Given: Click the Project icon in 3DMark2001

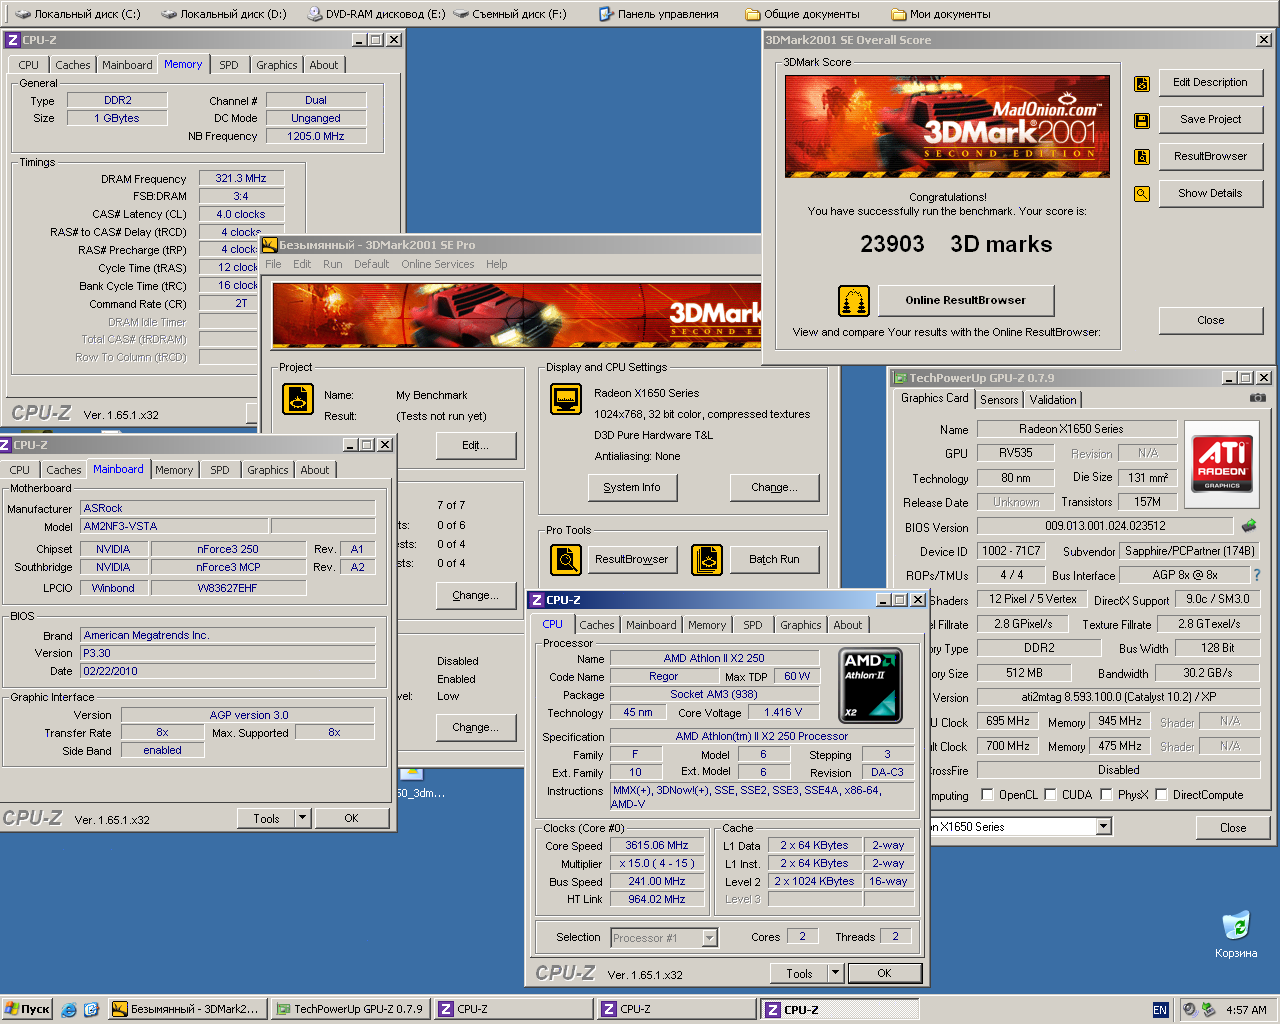Looking at the screenshot, I should (x=298, y=399).
